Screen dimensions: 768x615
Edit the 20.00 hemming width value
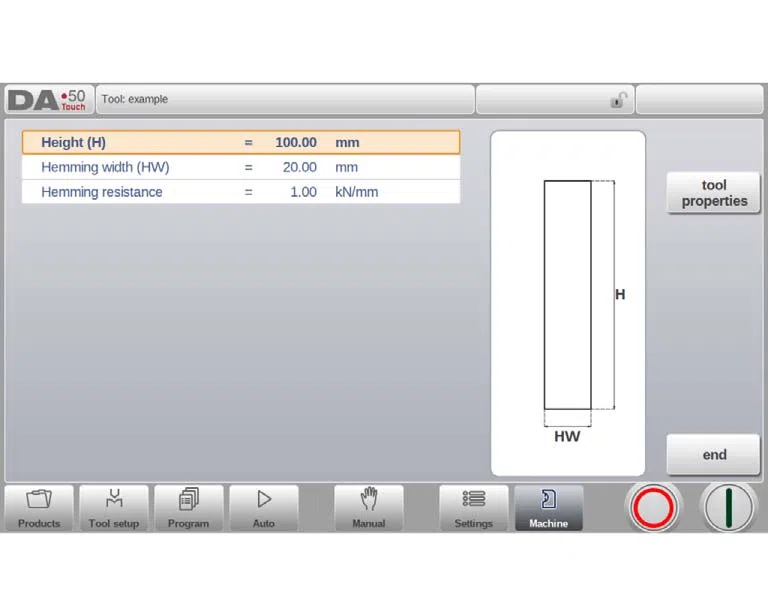click(x=299, y=167)
